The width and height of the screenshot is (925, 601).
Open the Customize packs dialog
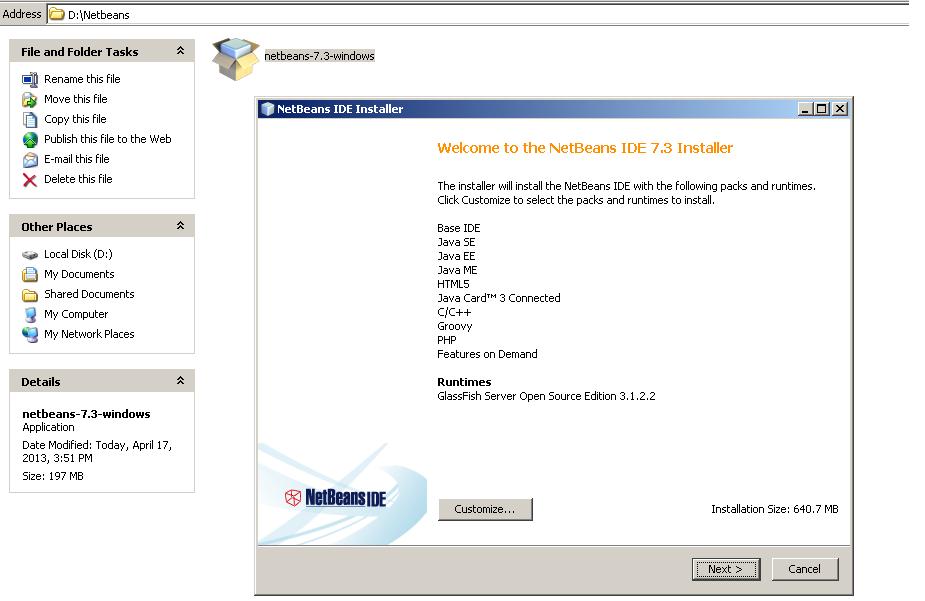click(485, 509)
